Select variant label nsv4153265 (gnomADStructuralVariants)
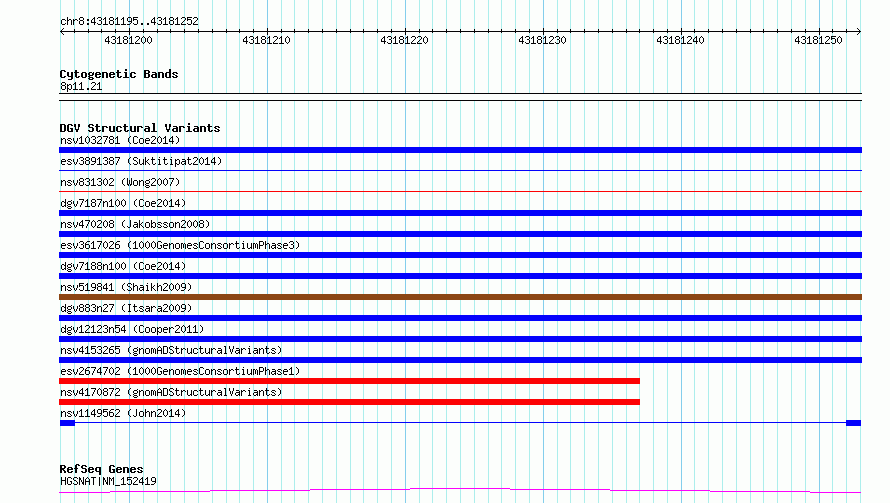This screenshot has height=503, width=890. 171,350
